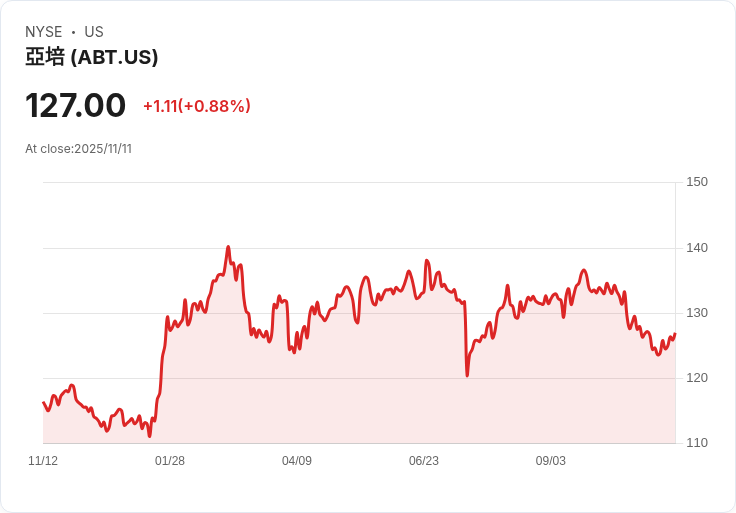Click the lowest point of the line before 01/28
Viewport: 736px width, 513px height.
[x=150, y=436]
